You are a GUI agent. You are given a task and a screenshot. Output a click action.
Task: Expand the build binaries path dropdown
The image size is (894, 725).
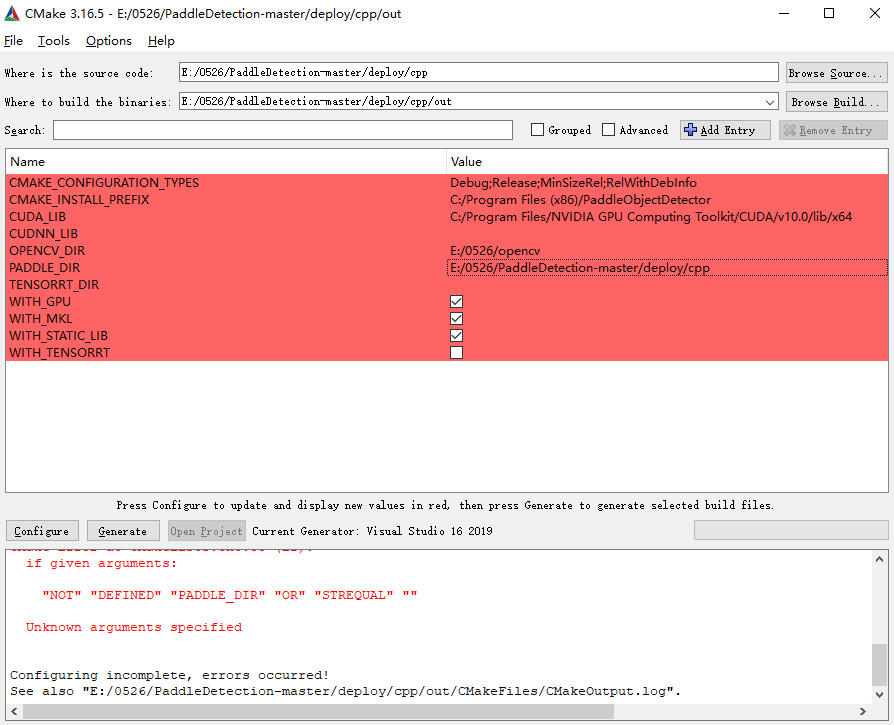(x=770, y=102)
